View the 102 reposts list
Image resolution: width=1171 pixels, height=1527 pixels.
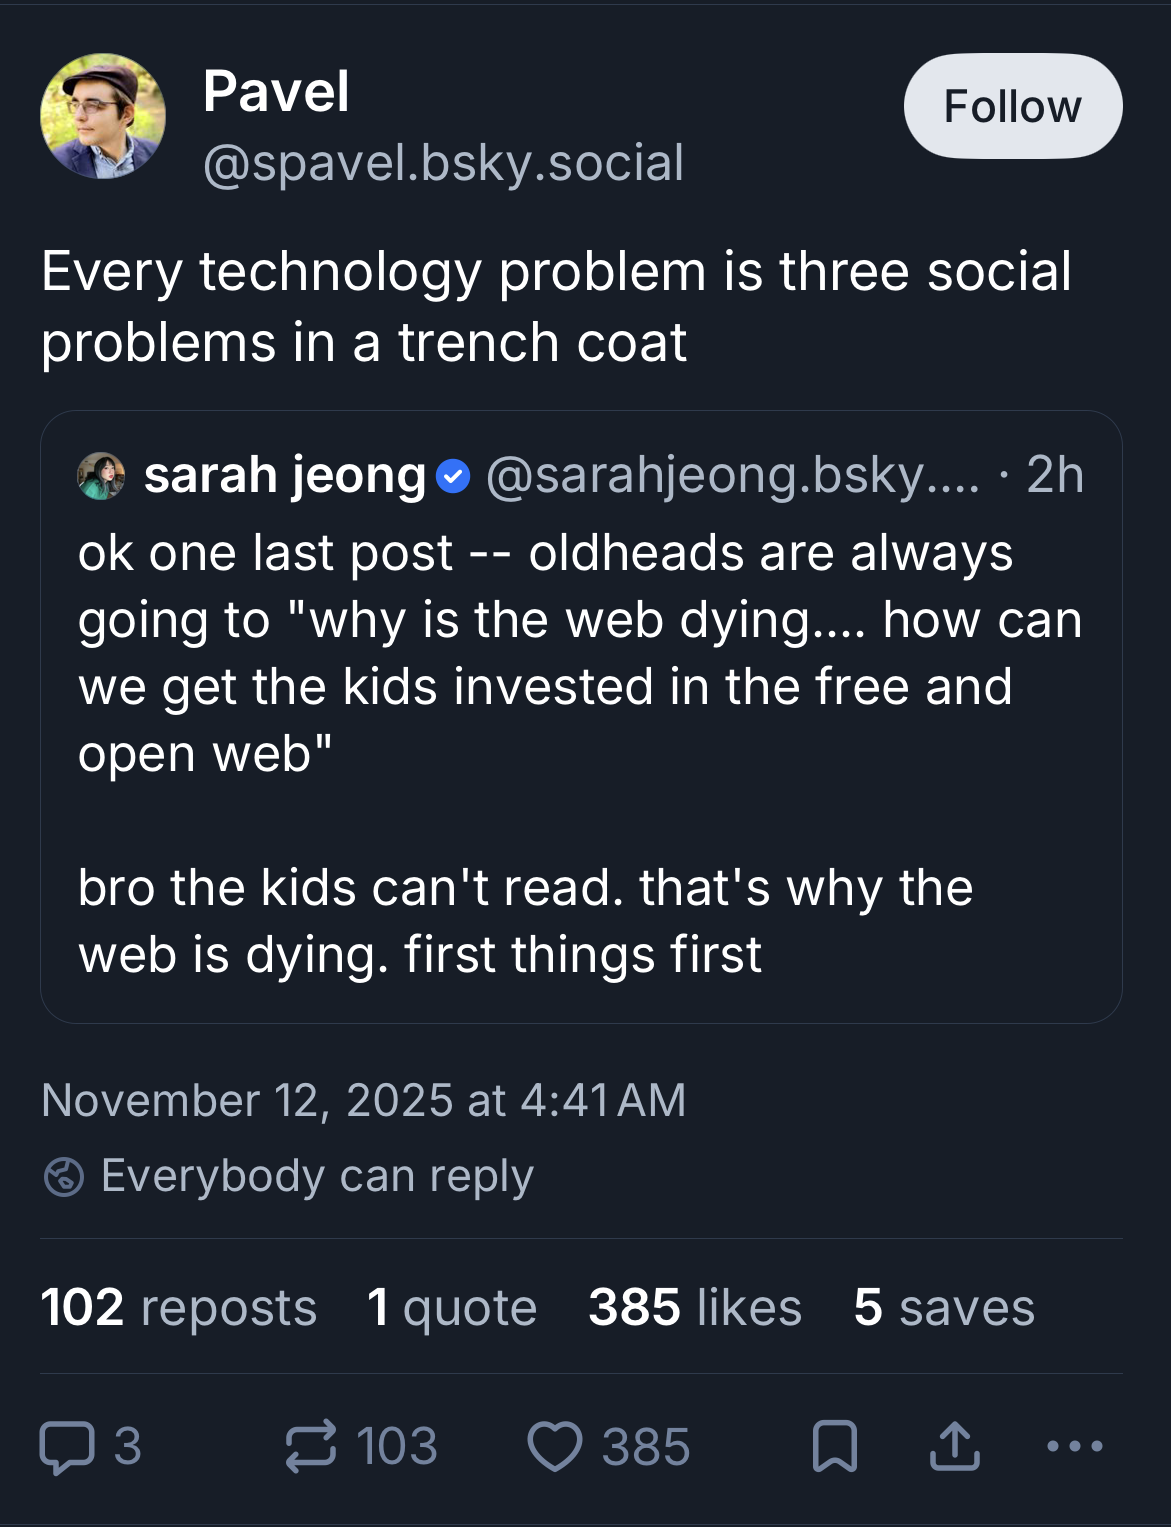pos(179,1307)
